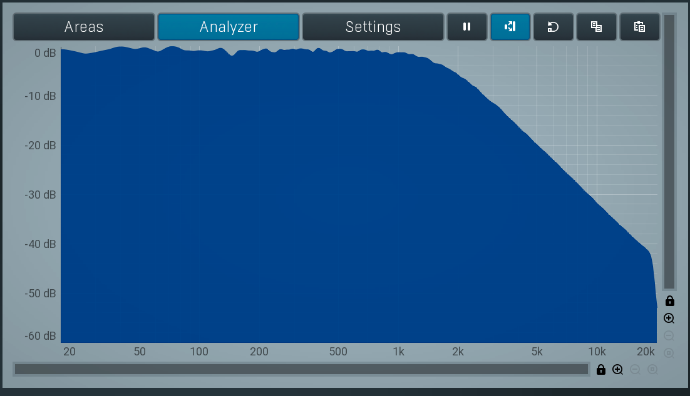Select the Analyzer tab
The height and width of the screenshot is (396, 690).
pyautogui.click(x=228, y=27)
